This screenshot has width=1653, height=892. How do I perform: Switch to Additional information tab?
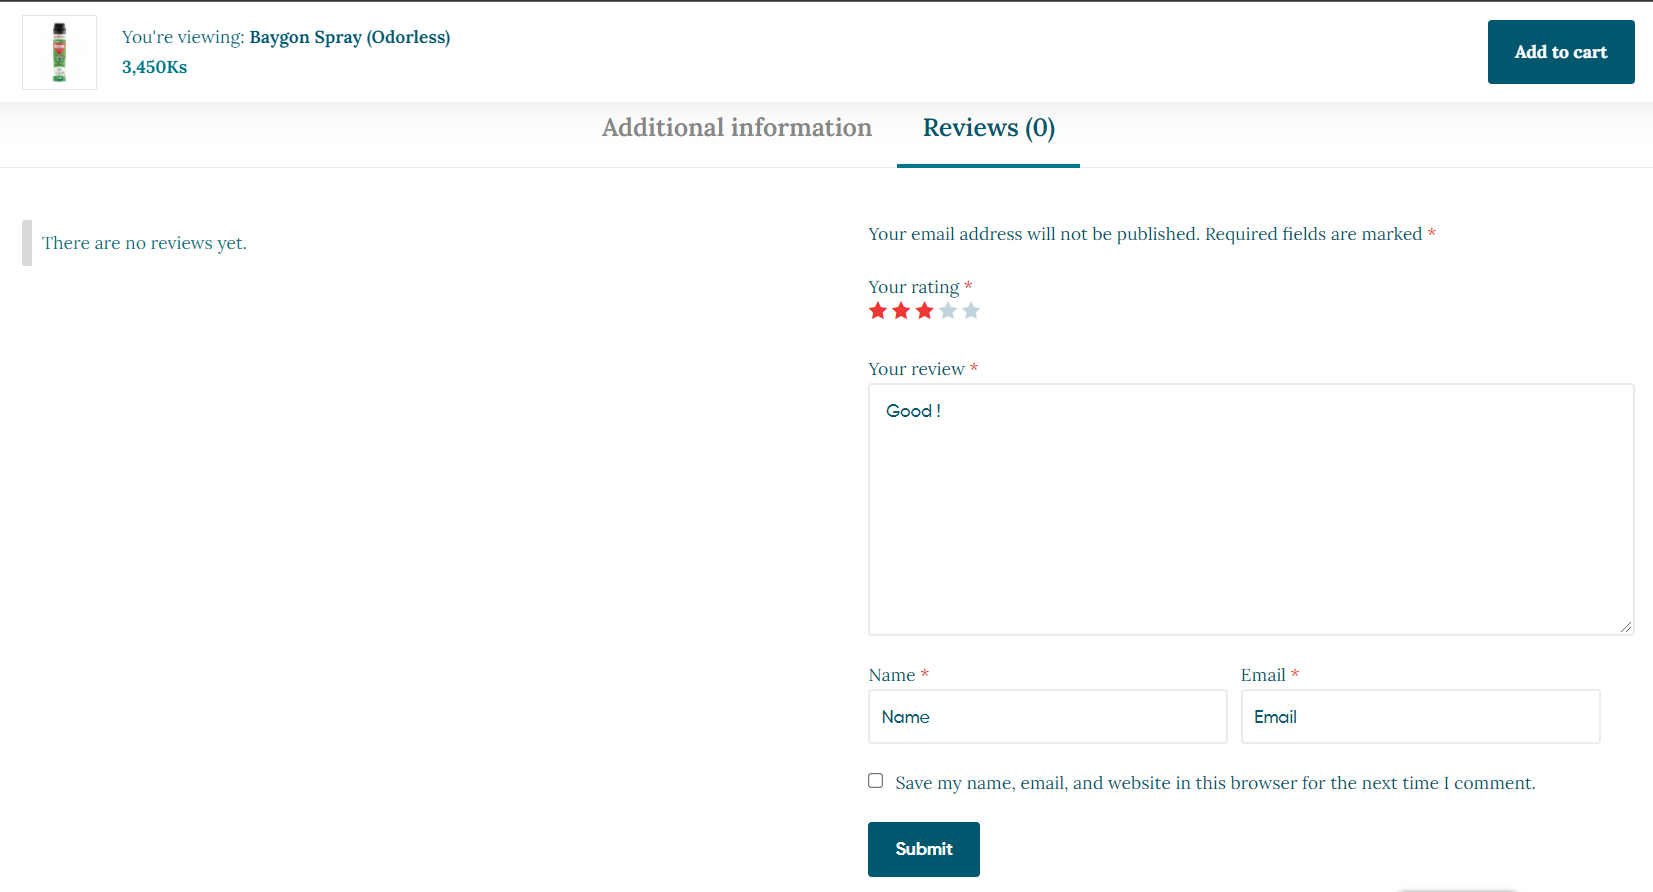point(737,128)
